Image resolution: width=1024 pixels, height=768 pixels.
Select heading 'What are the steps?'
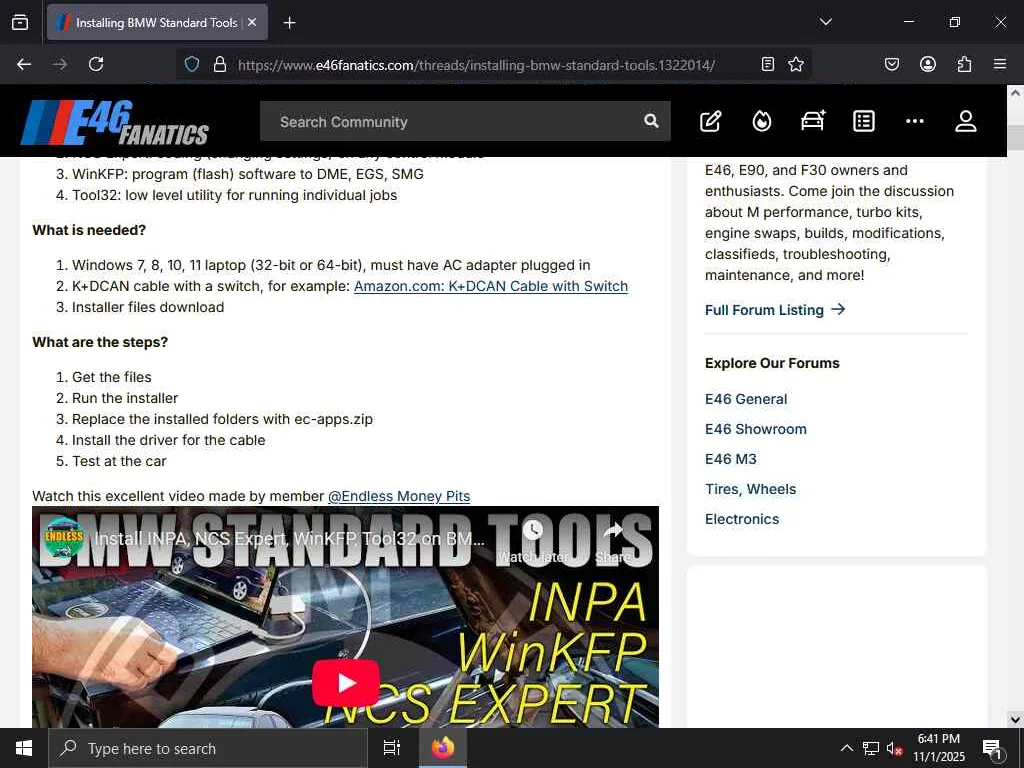(x=100, y=342)
